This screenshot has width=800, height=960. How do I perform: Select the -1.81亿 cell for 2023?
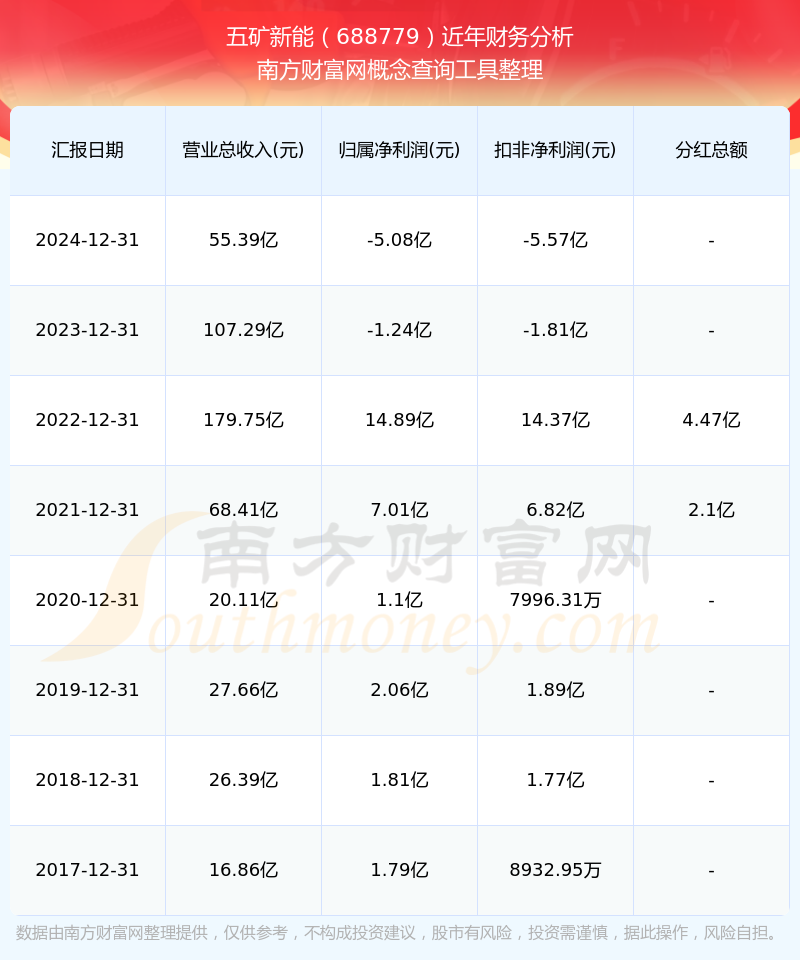click(x=555, y=331)
